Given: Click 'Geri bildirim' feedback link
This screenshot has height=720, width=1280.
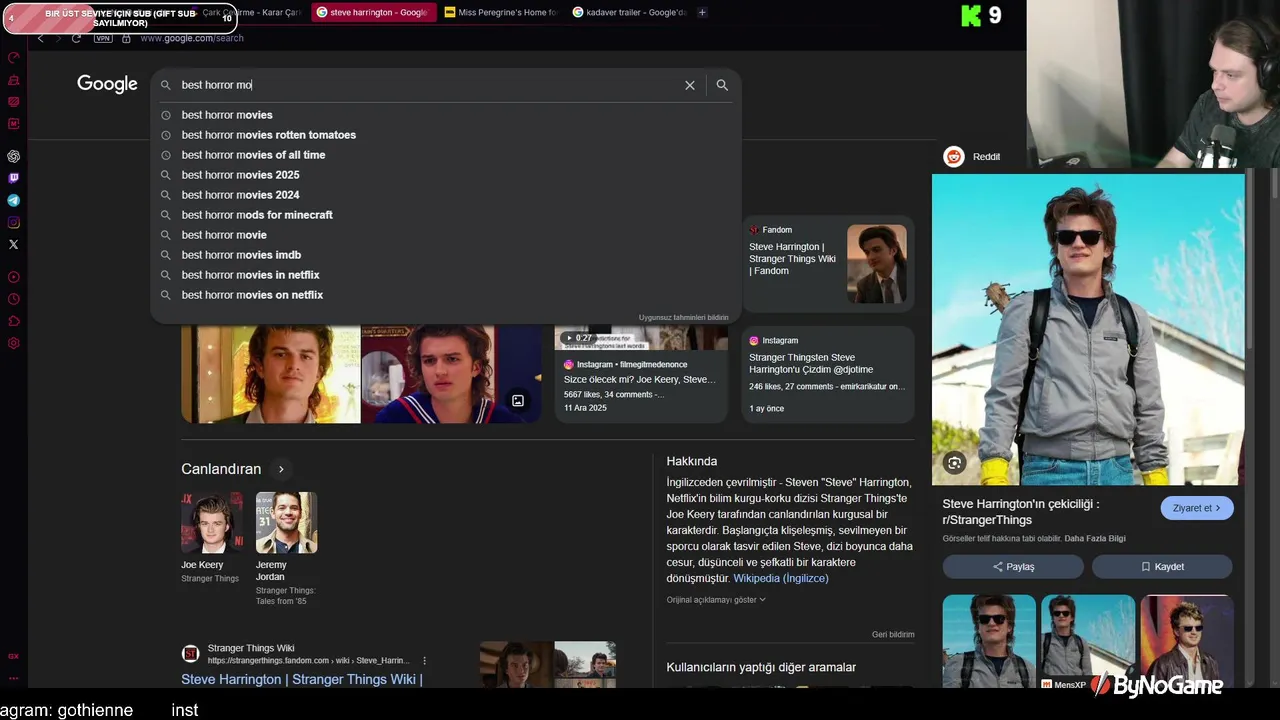Looking at the screenshot, I should (893, 634).
